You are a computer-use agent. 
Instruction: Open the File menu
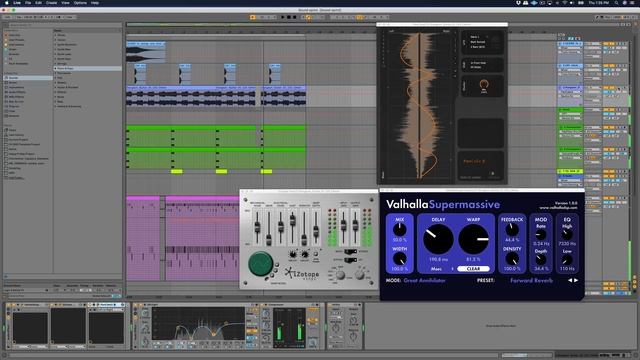click(28, 3)
